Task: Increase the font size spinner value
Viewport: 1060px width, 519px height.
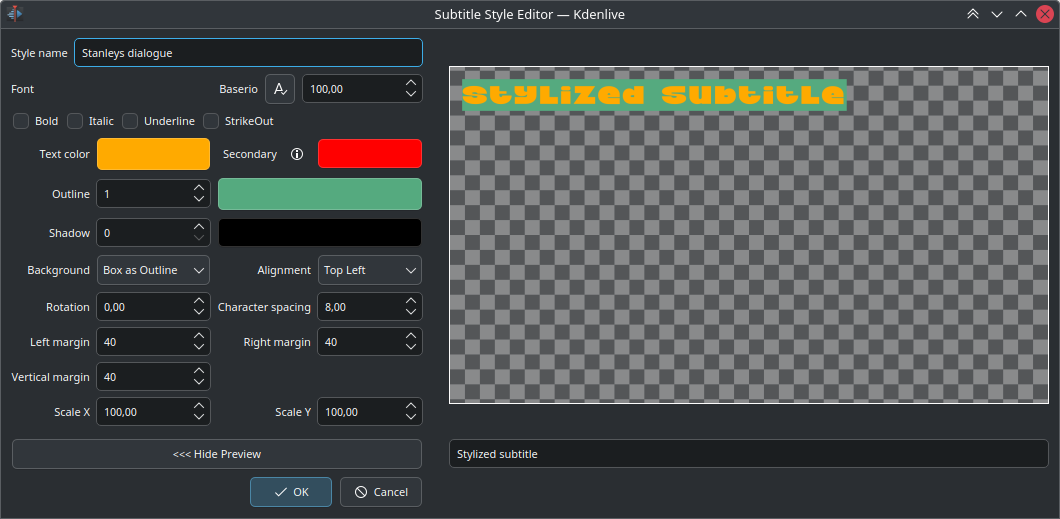Action: point(411,83)
